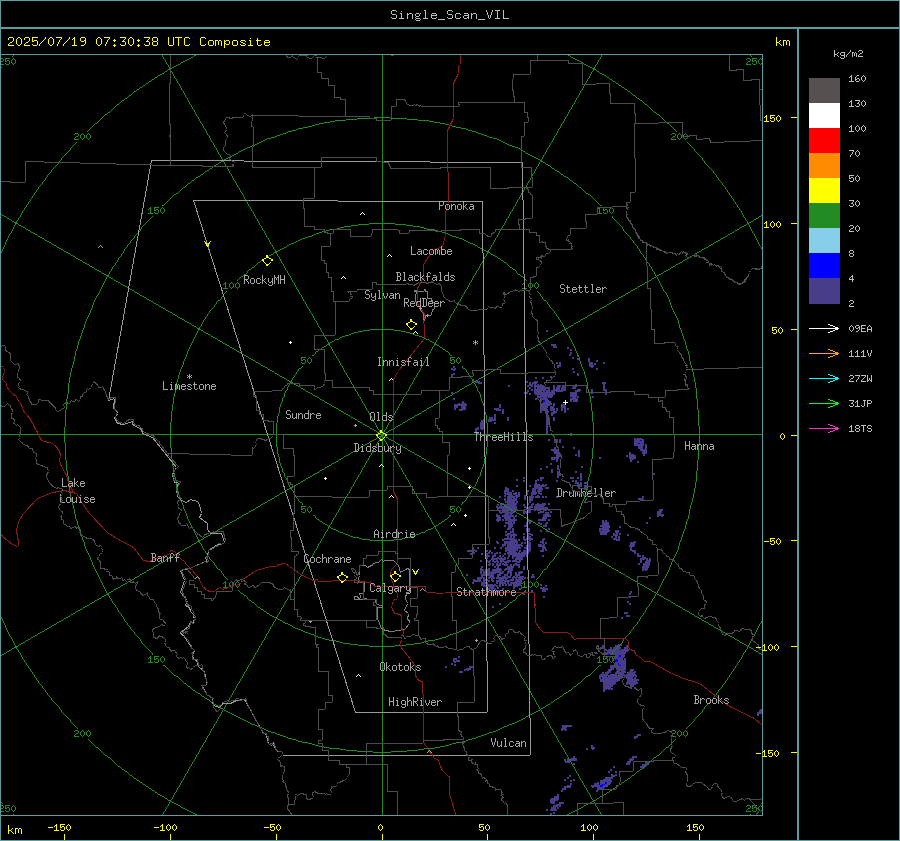
Task: Click the Lacombe town label
Action: [431, 251]
